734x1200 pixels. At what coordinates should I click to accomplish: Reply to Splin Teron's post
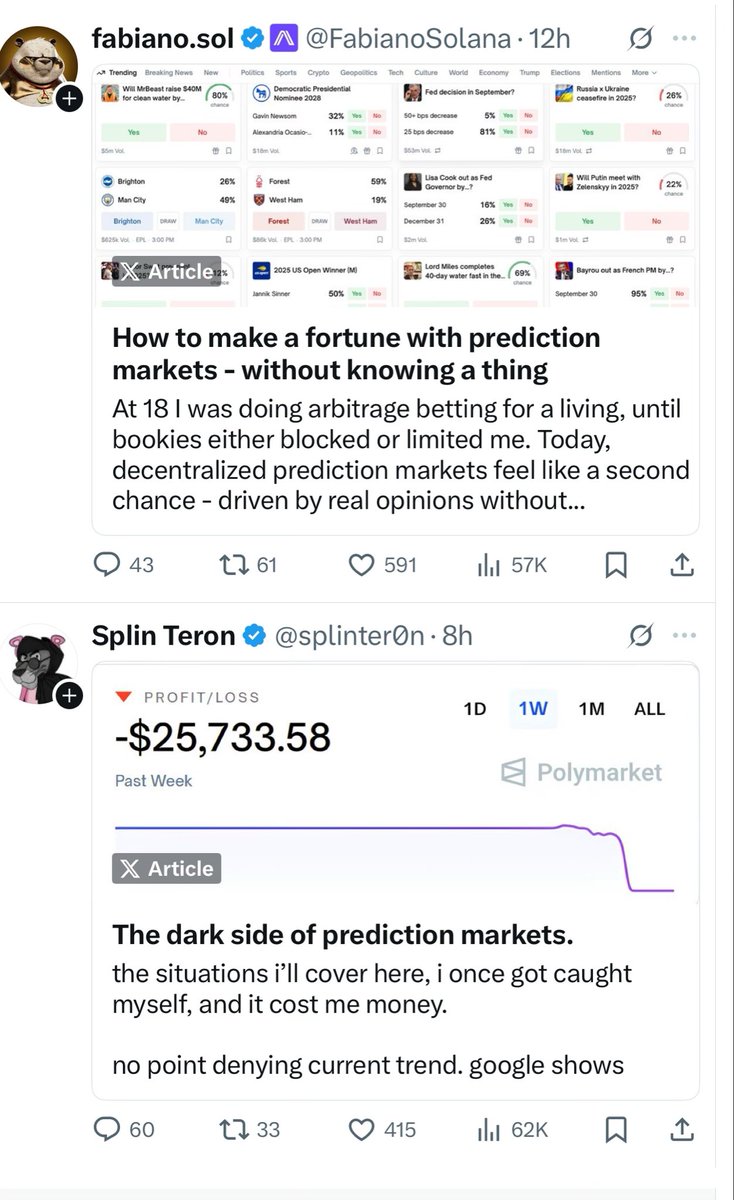pos(107,1129)
